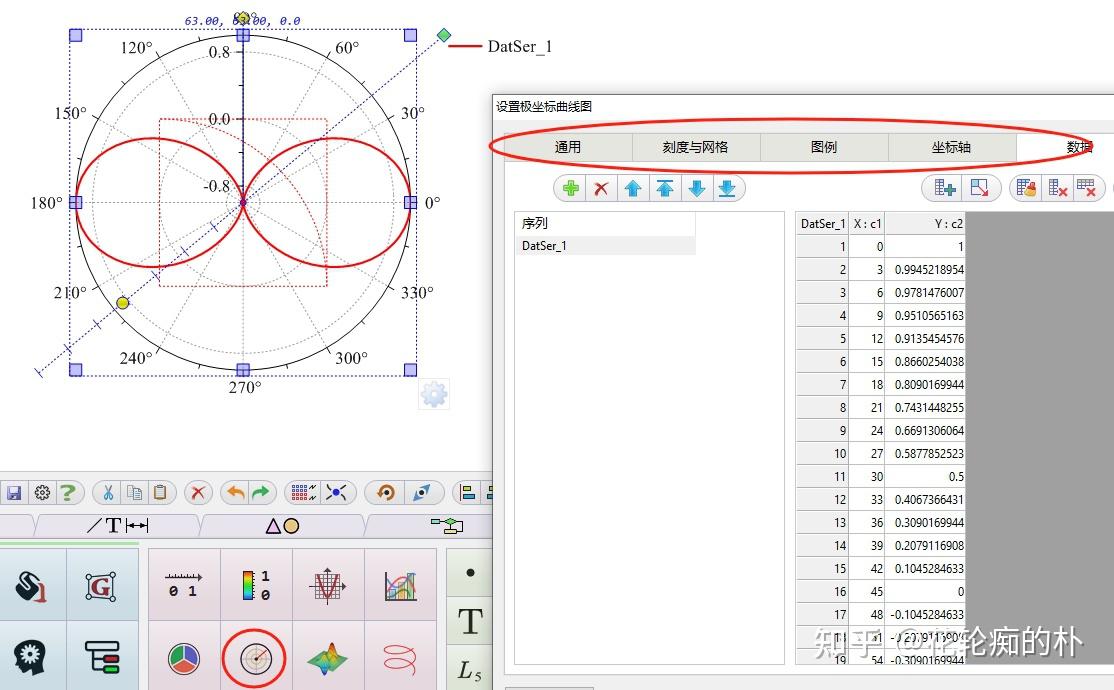Viewport: 1114px width, 690px height.
Task: Select the Text tool T
Action: [x=470, y=621]
